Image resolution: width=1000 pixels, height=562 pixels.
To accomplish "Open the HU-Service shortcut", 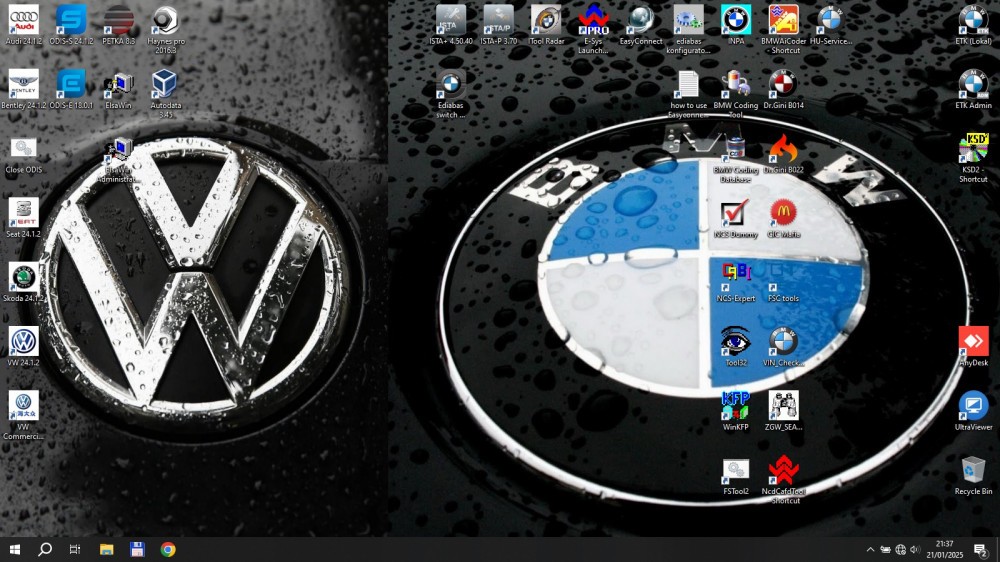I will [830, 24].
